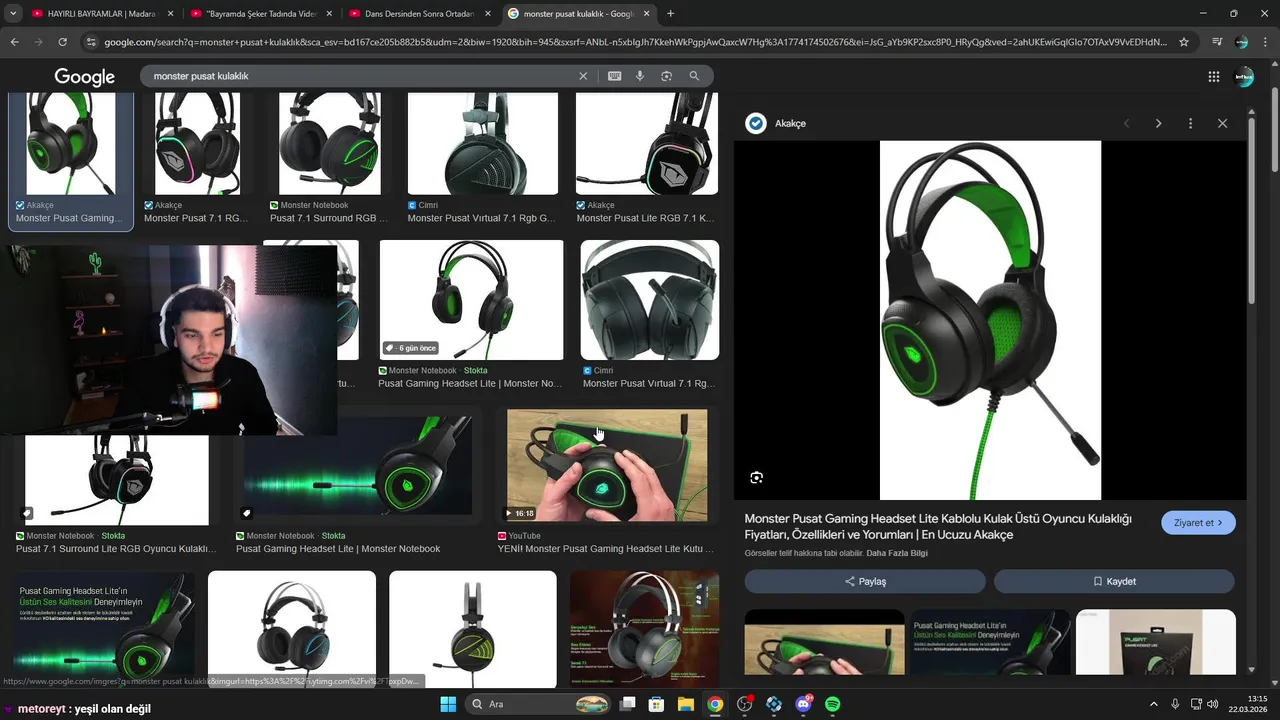Open the preview panel three-dot options

(1190, 123)
